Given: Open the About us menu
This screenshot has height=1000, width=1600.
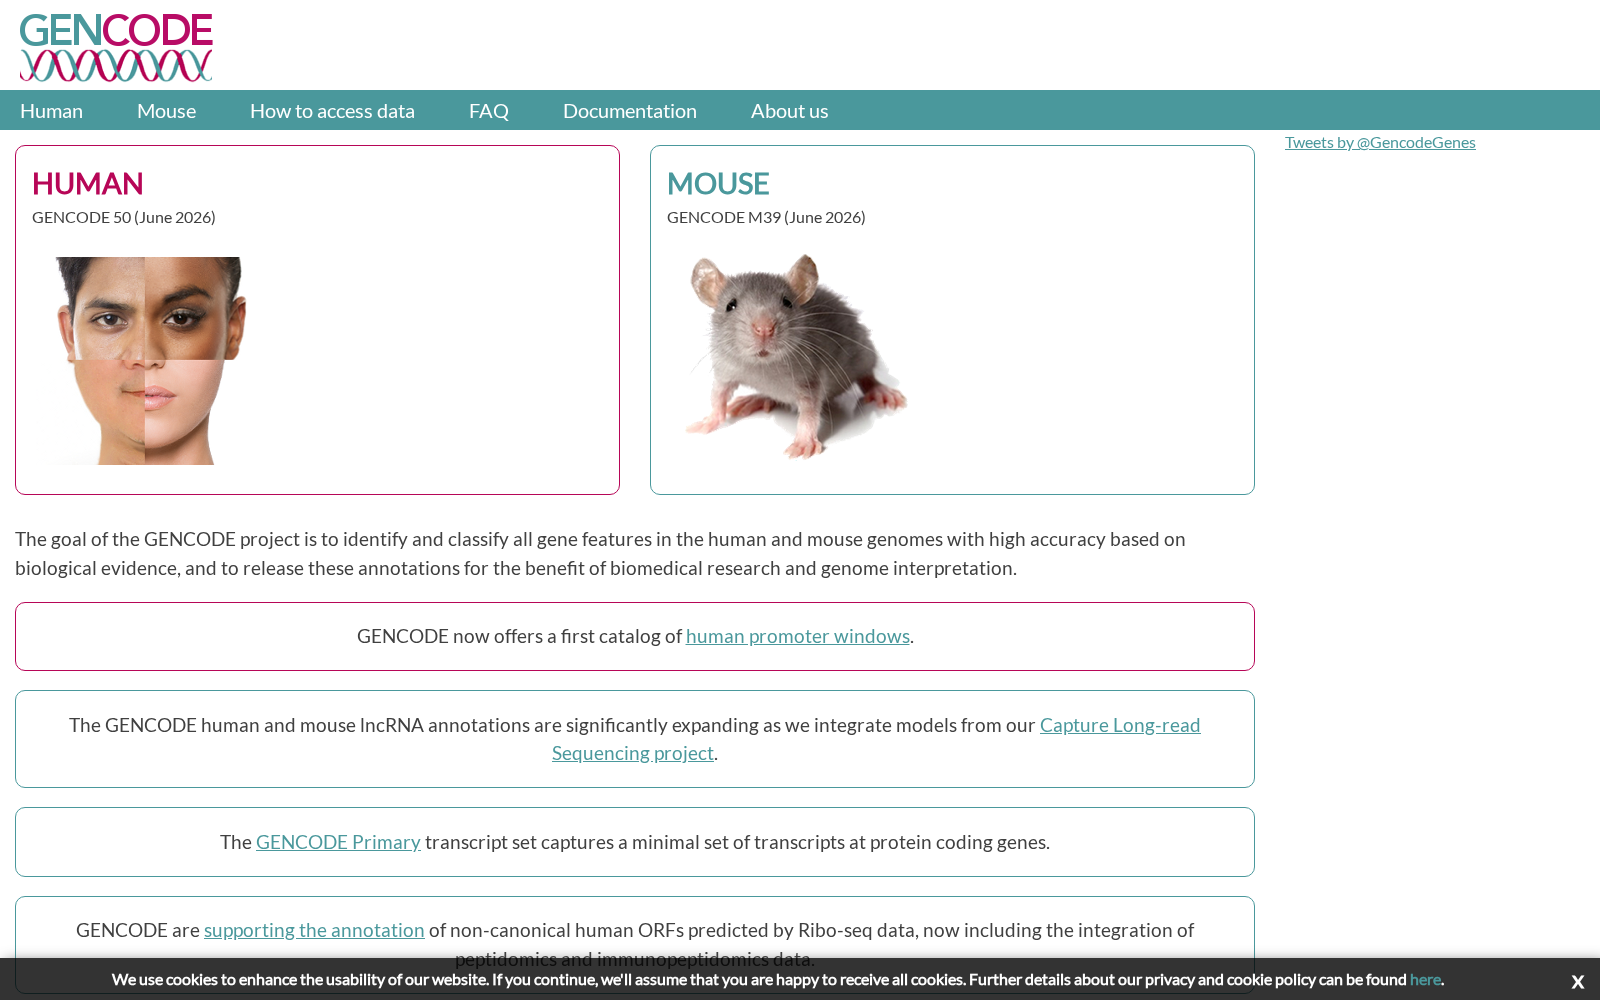Looking at the screenshot, I should click(789, 111).
